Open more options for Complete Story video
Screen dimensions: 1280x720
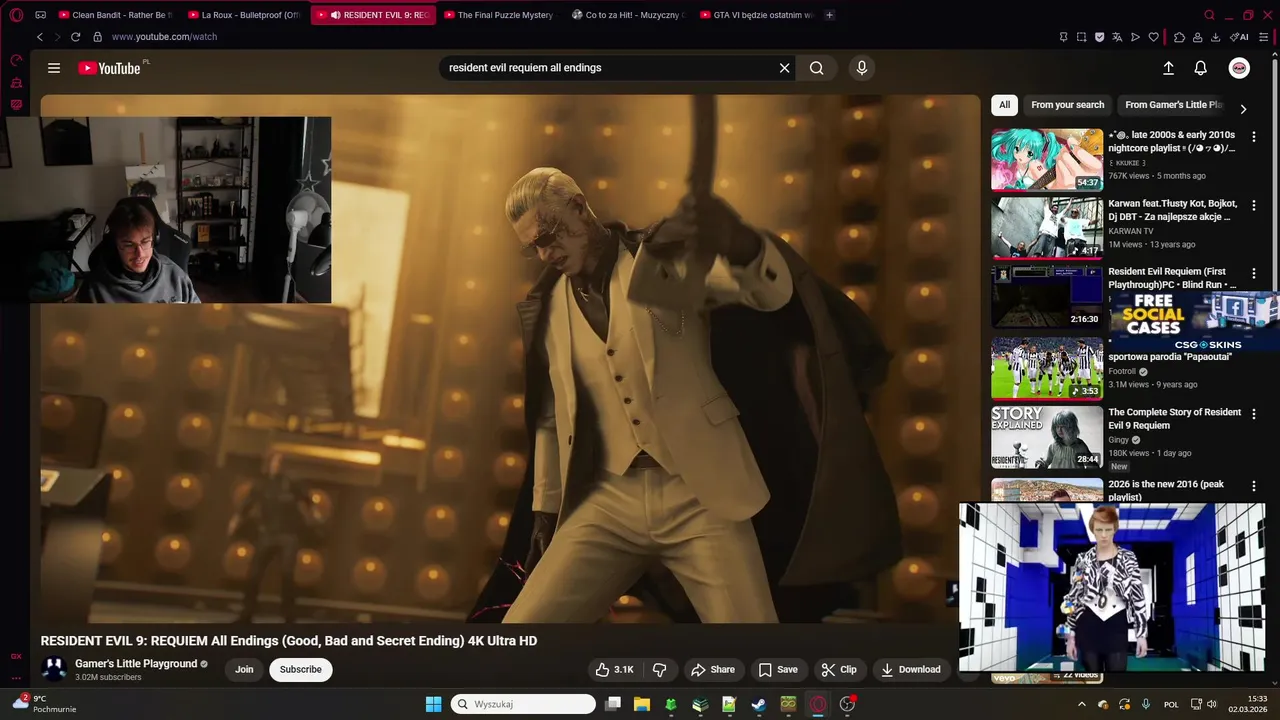tap(1254, 412)
